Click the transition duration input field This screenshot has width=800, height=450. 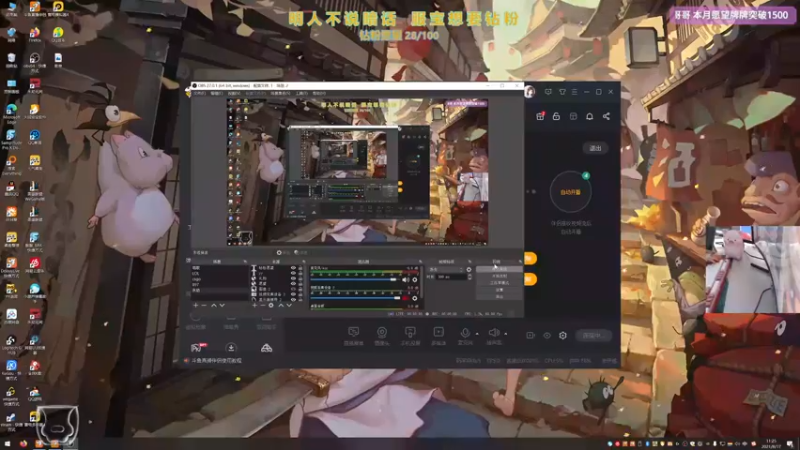tap(451, 277)
